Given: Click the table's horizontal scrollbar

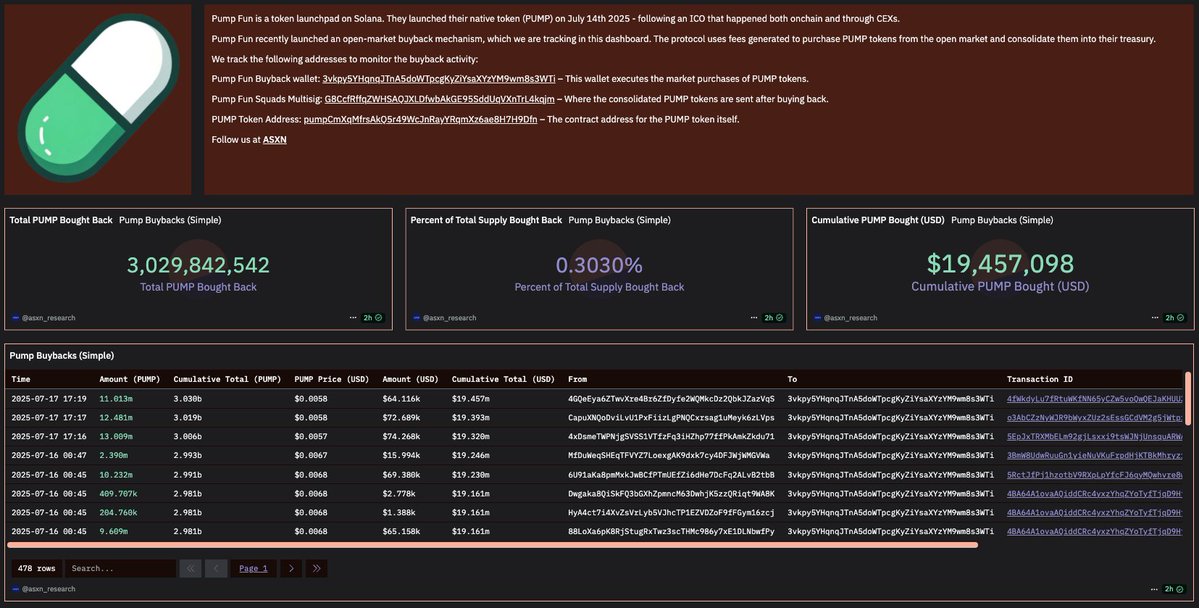Looking at the screenshot, I should 492,545.
